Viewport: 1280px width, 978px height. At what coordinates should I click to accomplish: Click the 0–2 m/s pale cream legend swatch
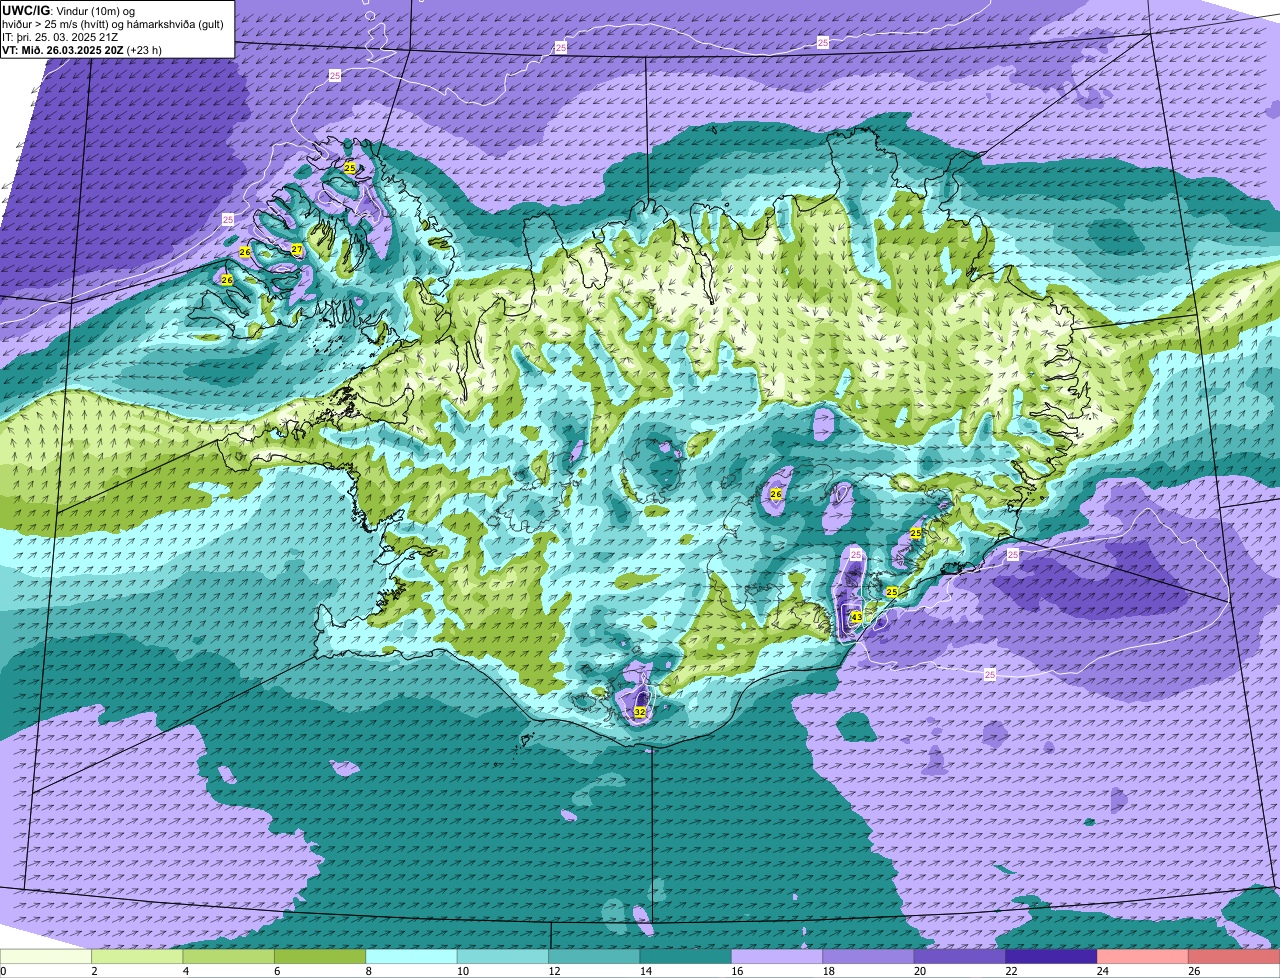click(x=46, y=956)
